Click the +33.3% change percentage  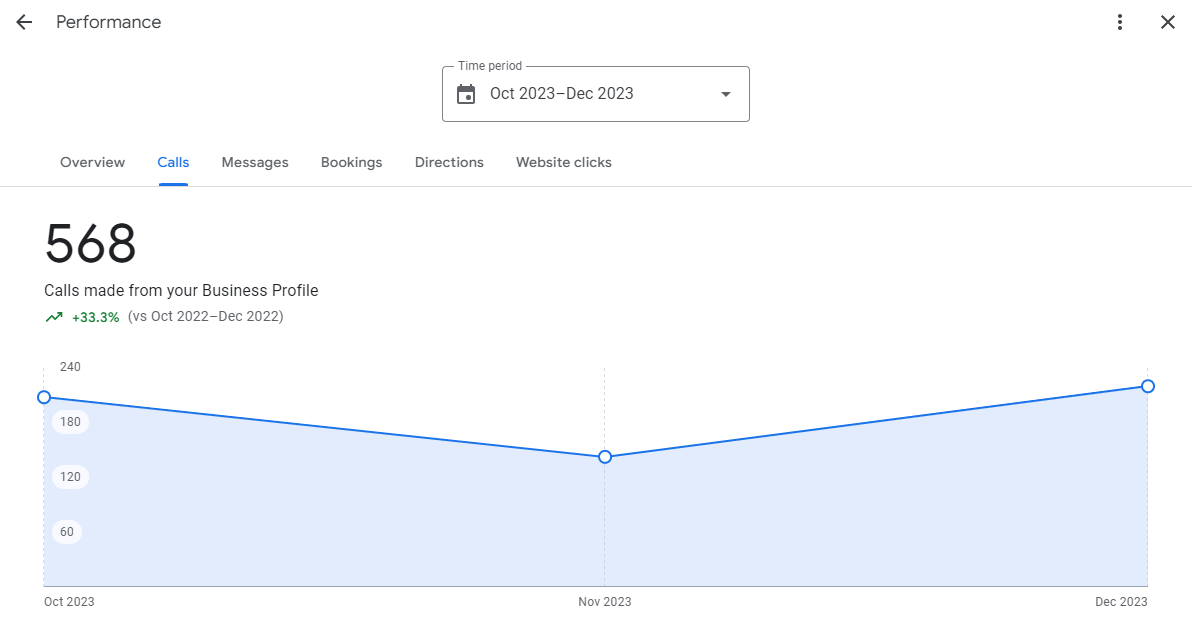[95, 317]
